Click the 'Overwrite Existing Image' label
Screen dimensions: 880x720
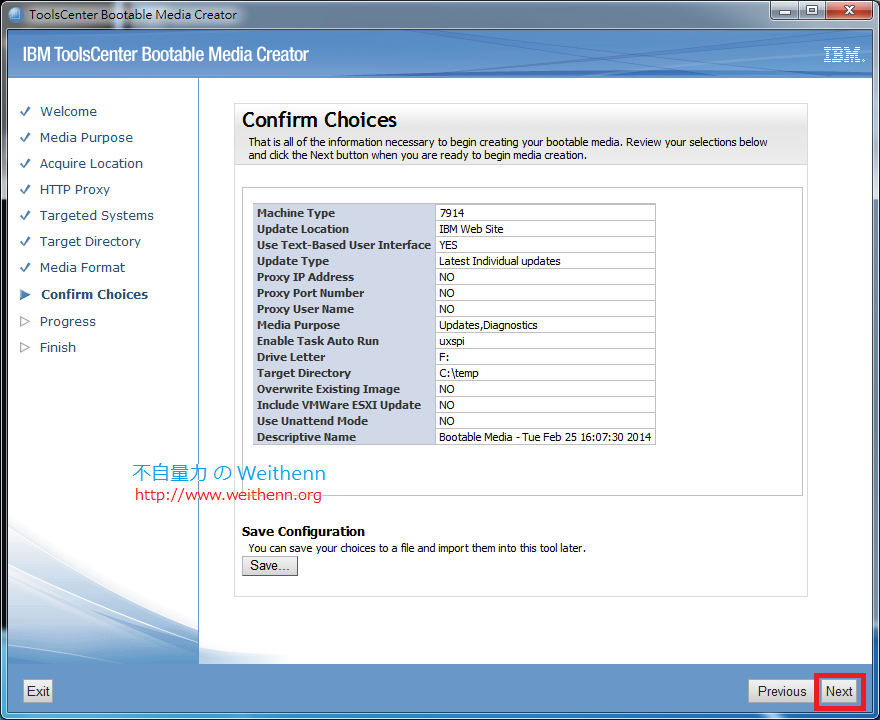328,389
